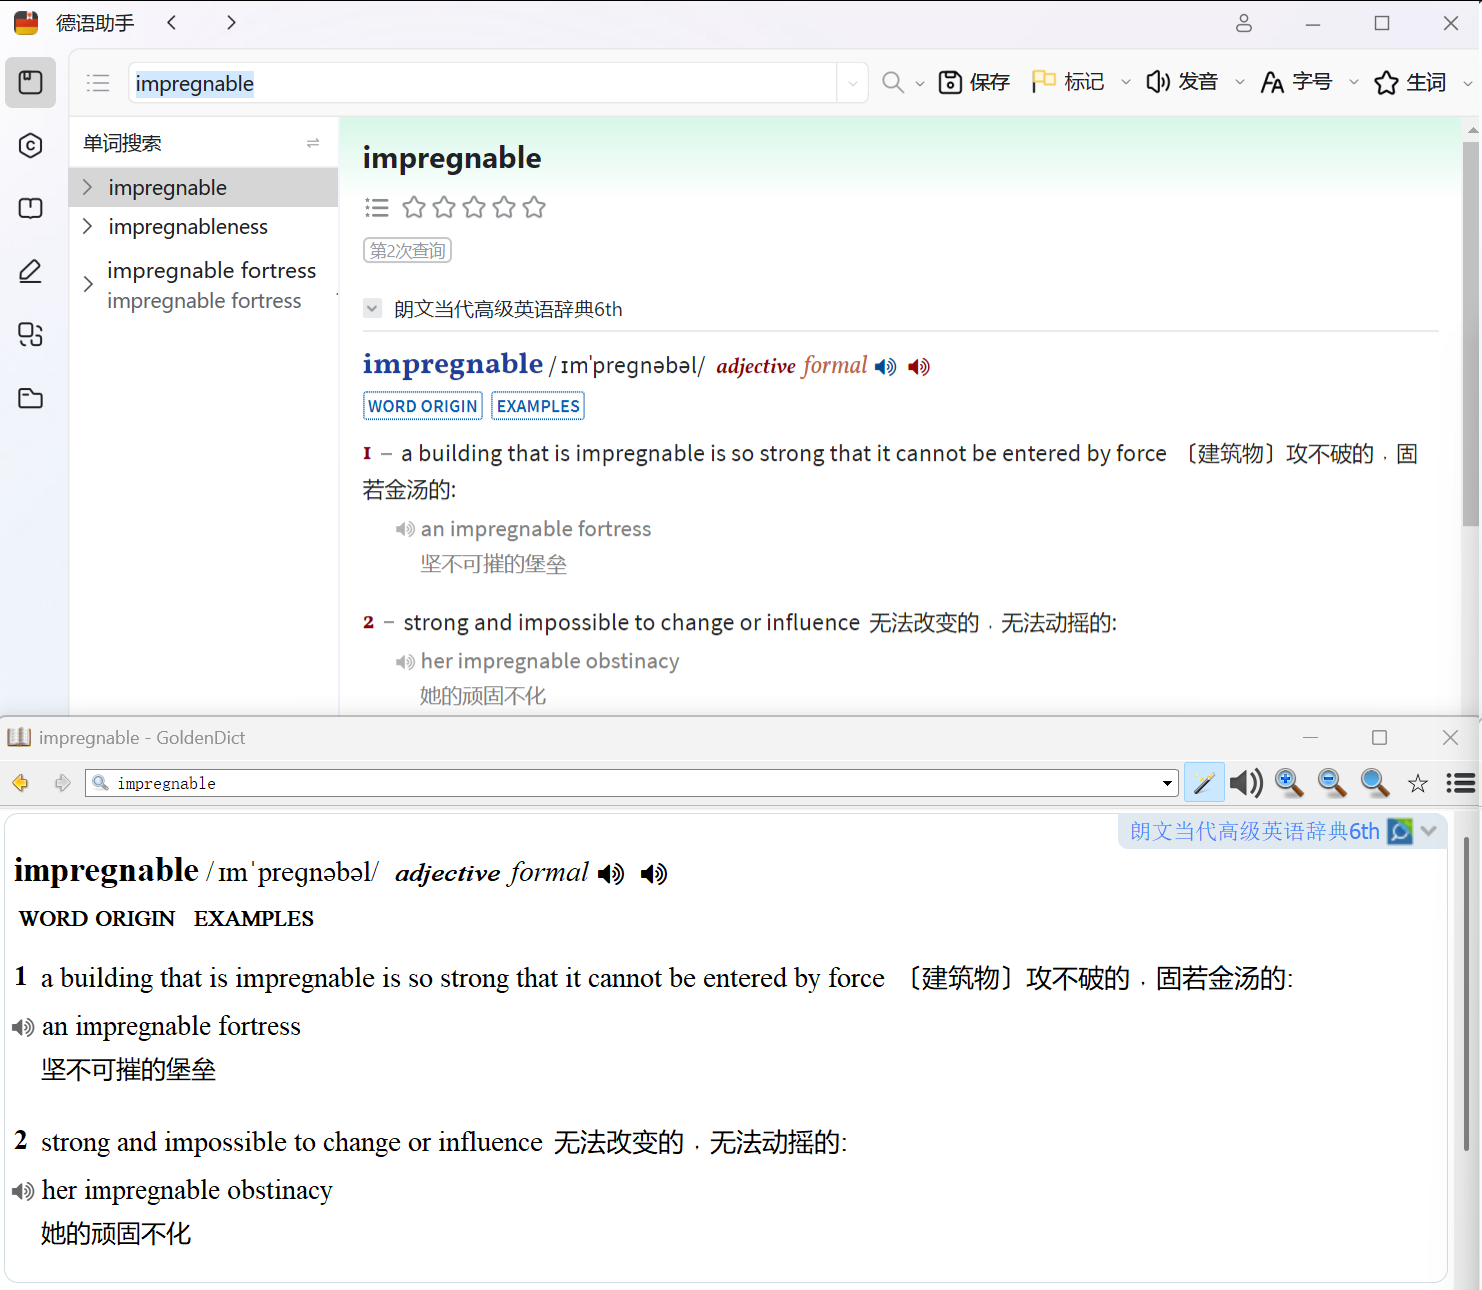Navigate back with GoldenDict left arrow
1482x1290 pixels.
pos(21,783)
